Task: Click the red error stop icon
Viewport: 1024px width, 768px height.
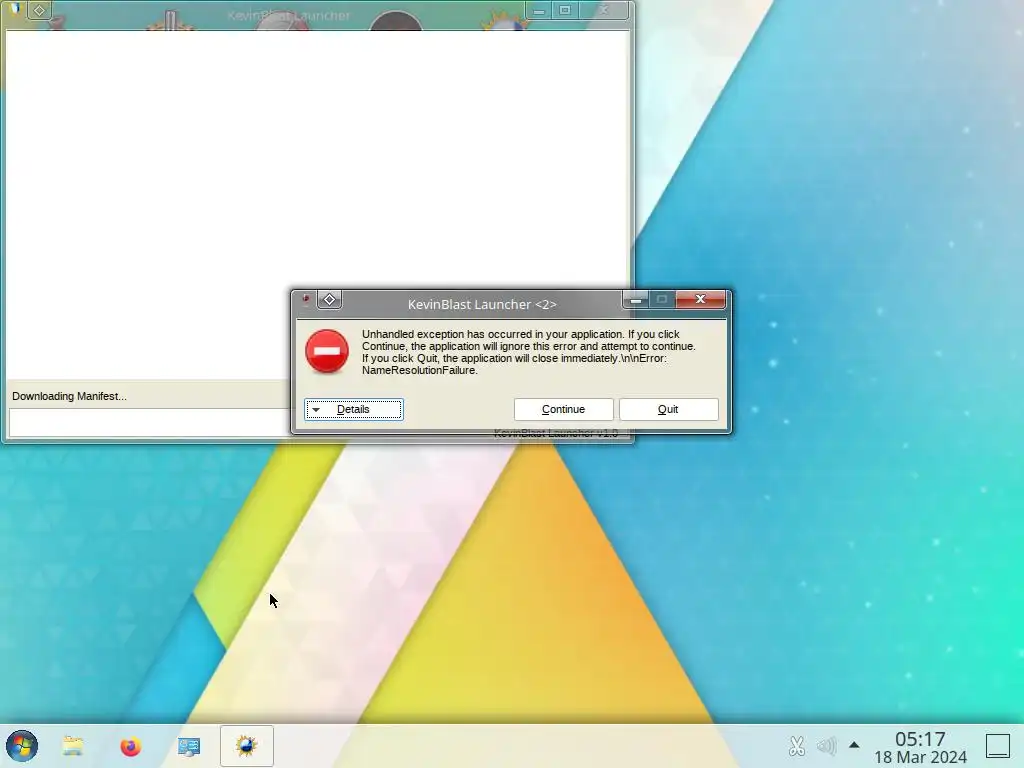Action: click(x=327, y=351)
